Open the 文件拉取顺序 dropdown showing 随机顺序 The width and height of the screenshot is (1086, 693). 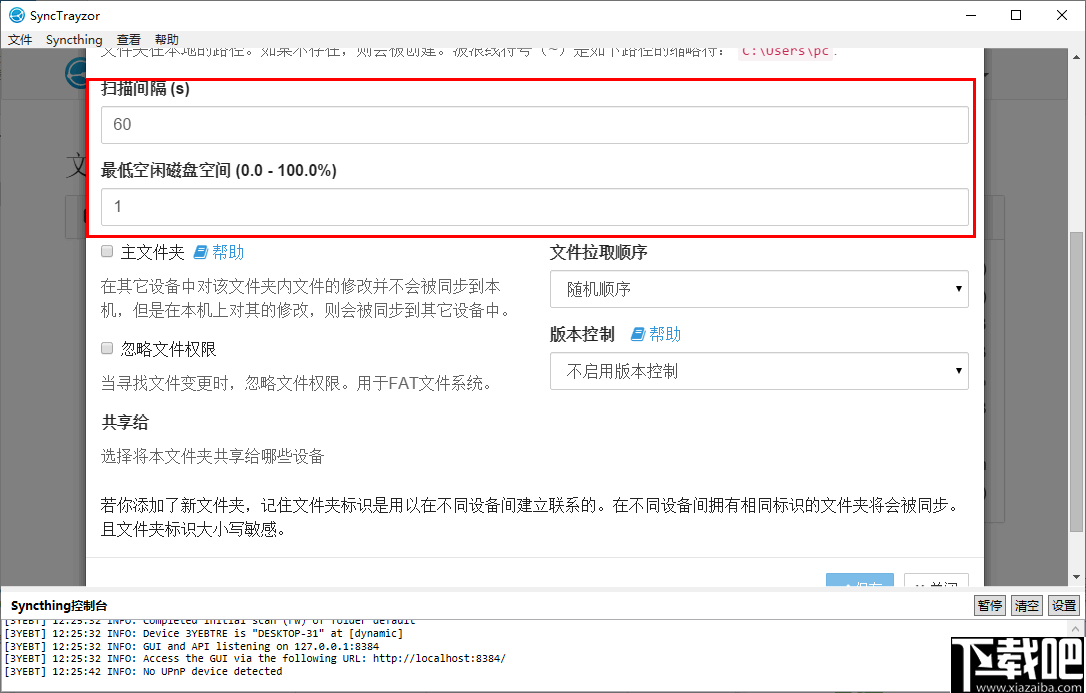pyautogui.click(x=758, y=289)
